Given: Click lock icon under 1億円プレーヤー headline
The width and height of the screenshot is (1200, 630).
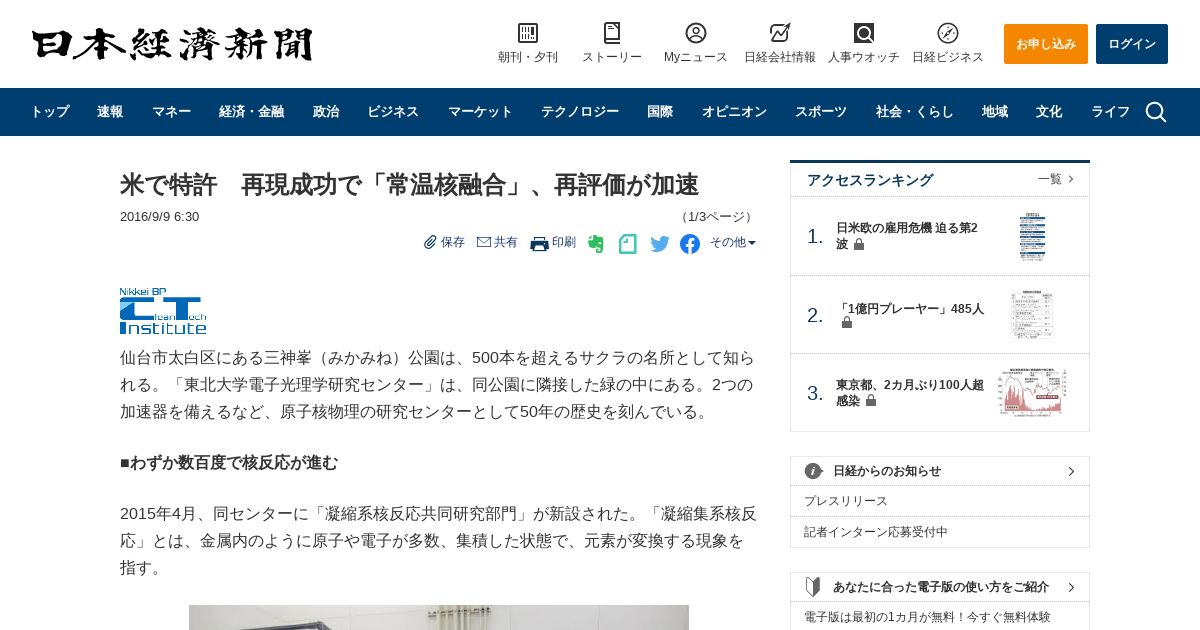Looking at the screenshot, I should (847, 323).
